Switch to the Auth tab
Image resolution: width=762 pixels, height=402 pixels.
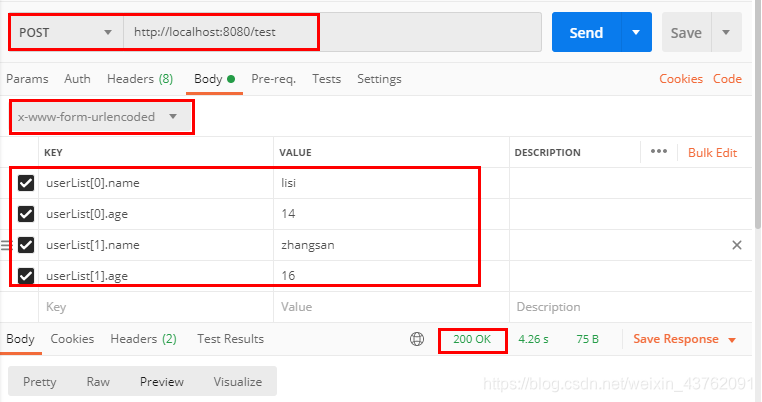77,79
